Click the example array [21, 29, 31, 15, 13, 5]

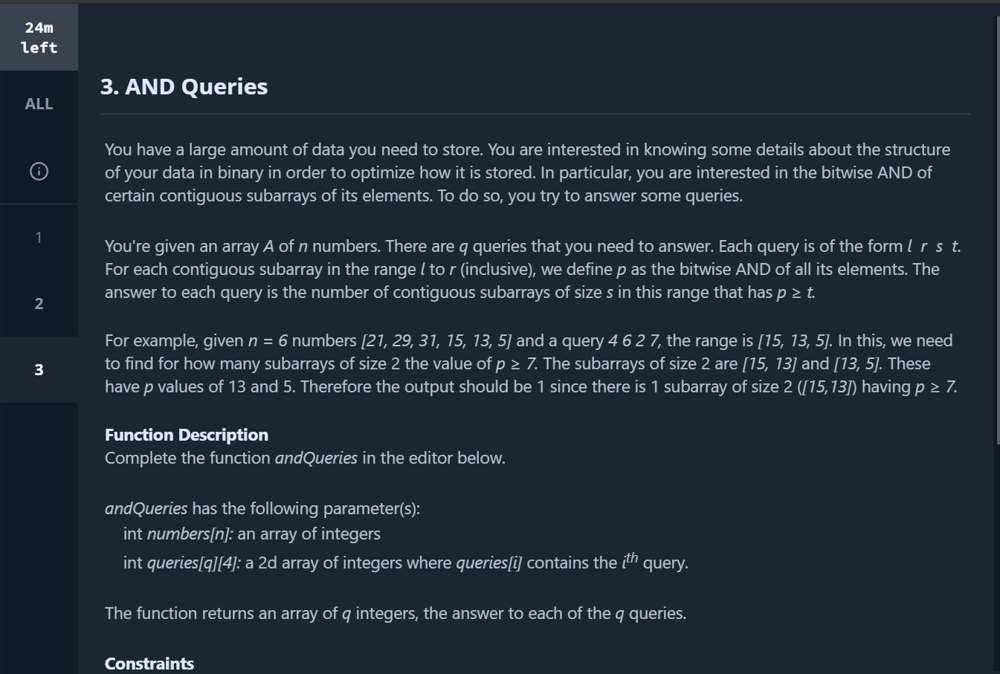(436, 341)
